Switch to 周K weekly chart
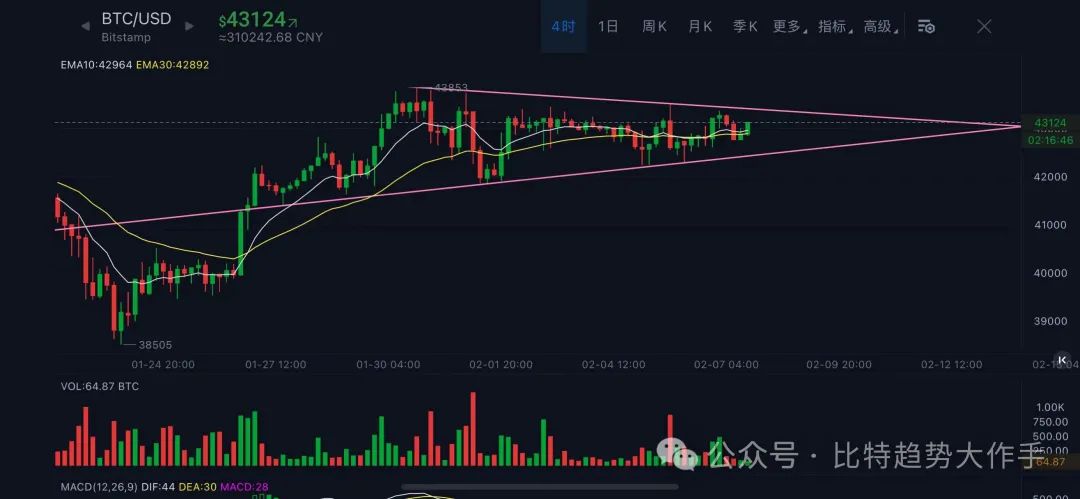The width and height of the screenshot is (1080, 499). click(654, 27)
